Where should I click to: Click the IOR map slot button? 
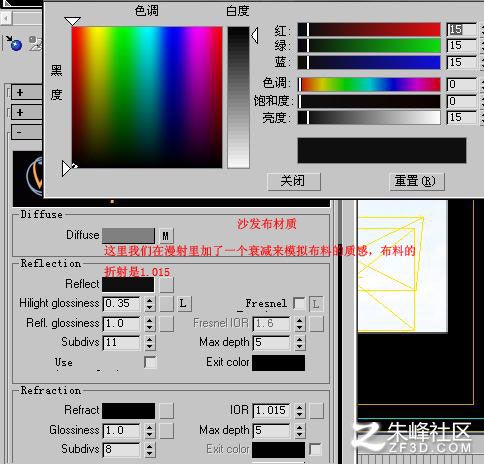(x=316, y=411)
